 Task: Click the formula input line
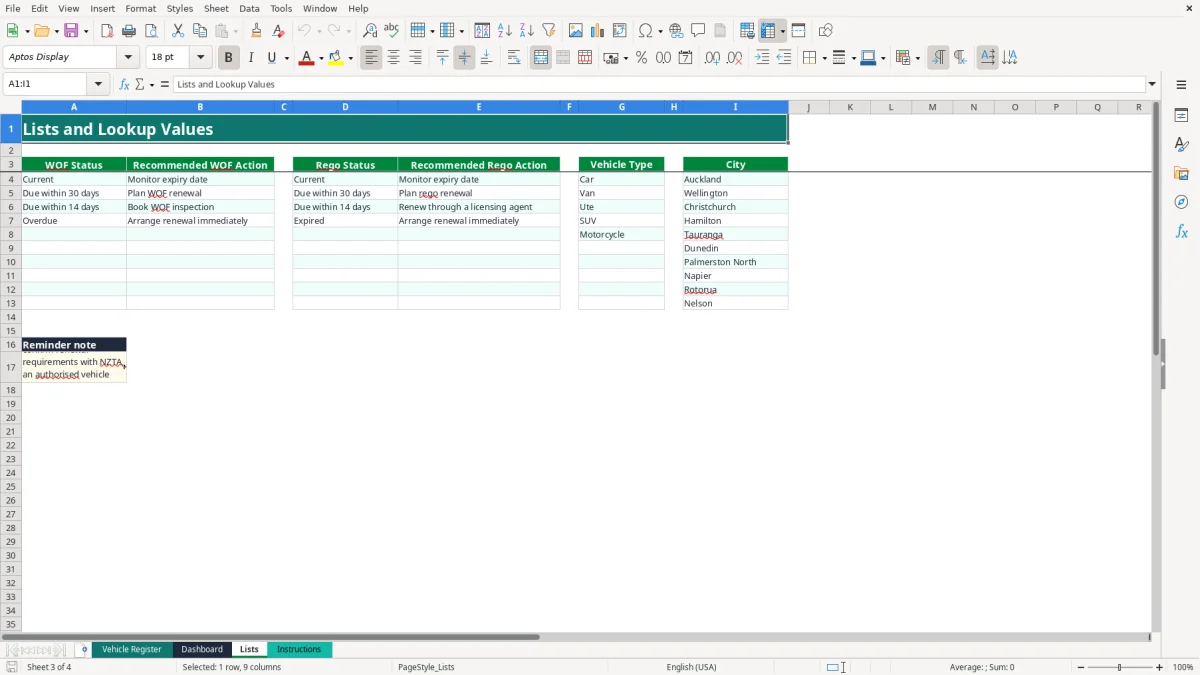point(659,84)
